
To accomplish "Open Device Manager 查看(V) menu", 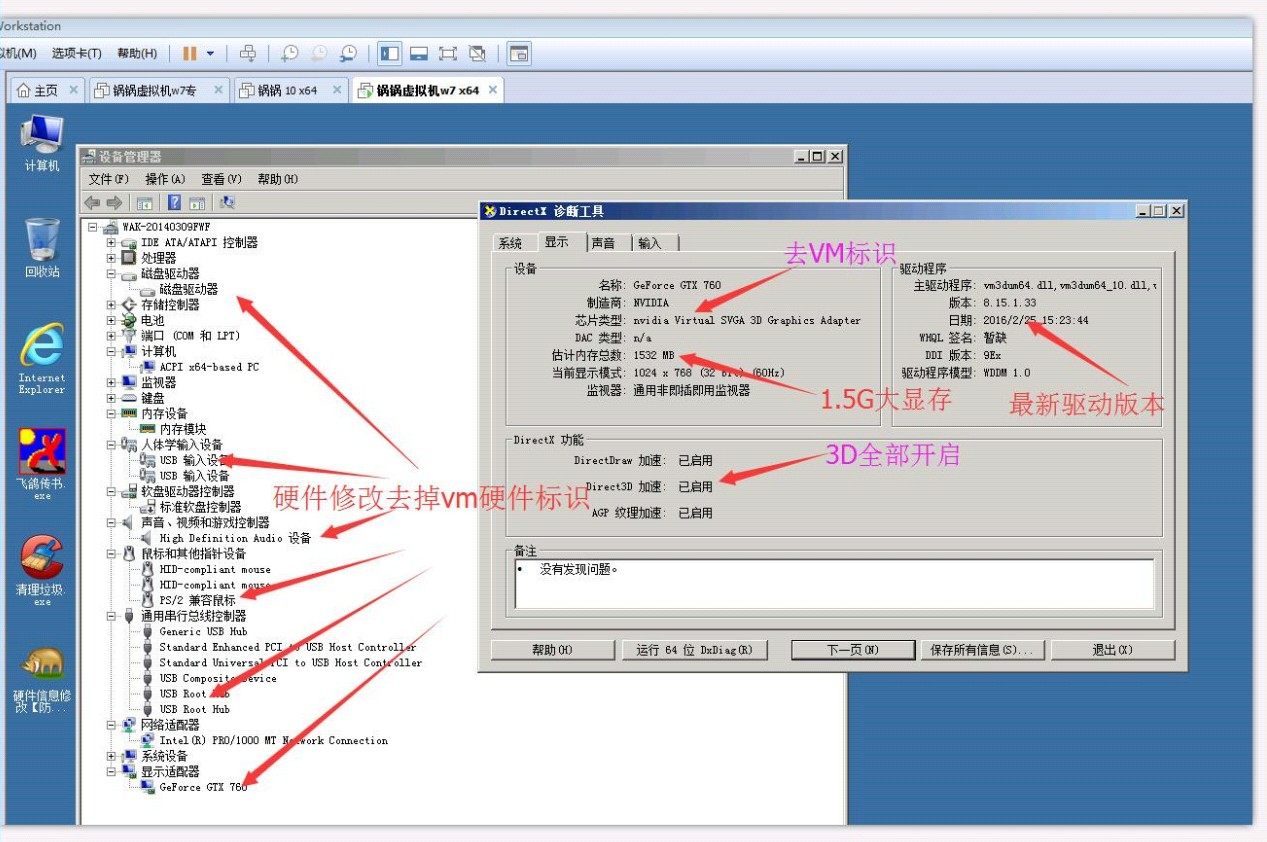I will point(221,179).
